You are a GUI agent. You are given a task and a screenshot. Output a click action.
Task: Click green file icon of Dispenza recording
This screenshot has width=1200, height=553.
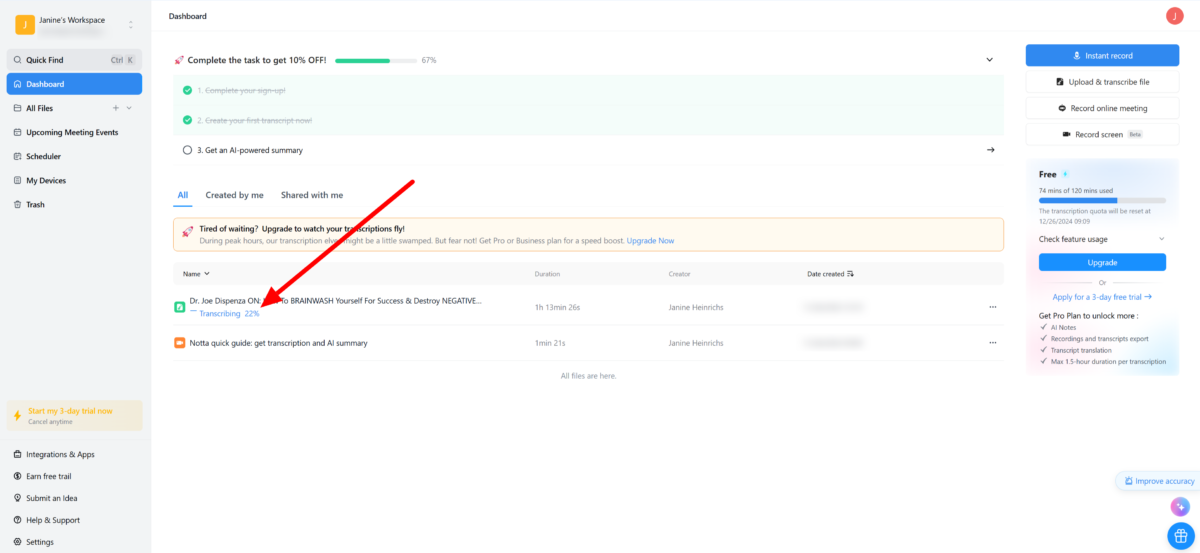pyautogui.click(x=180, y=306)
